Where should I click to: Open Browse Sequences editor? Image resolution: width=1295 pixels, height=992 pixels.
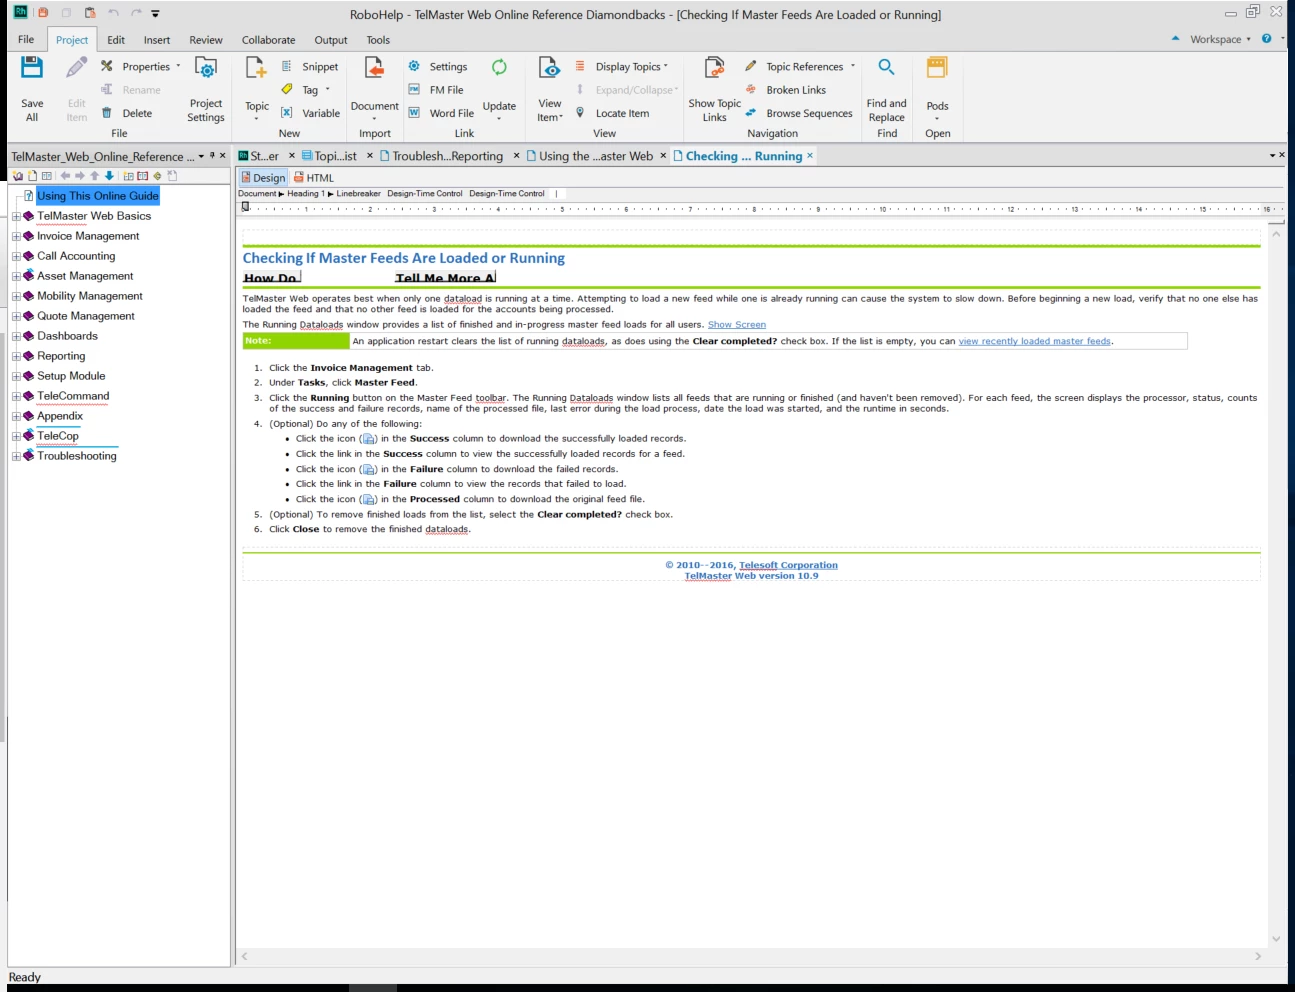click(799, 113)
